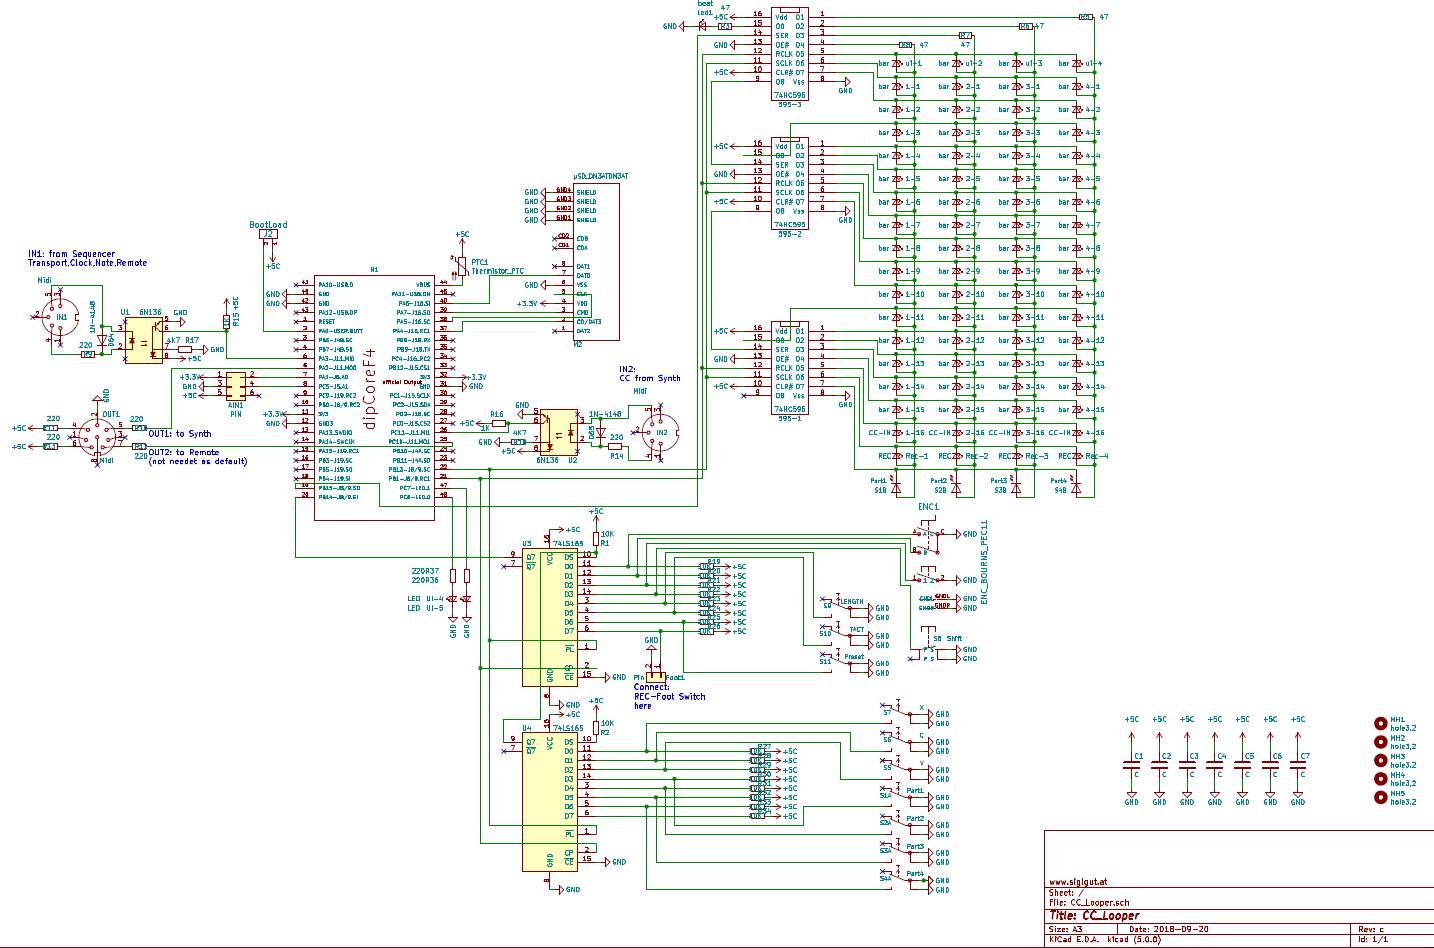
Task: Select the J2 BootLoad jumper
Action: pyautogui.click(x=268, y=234)
